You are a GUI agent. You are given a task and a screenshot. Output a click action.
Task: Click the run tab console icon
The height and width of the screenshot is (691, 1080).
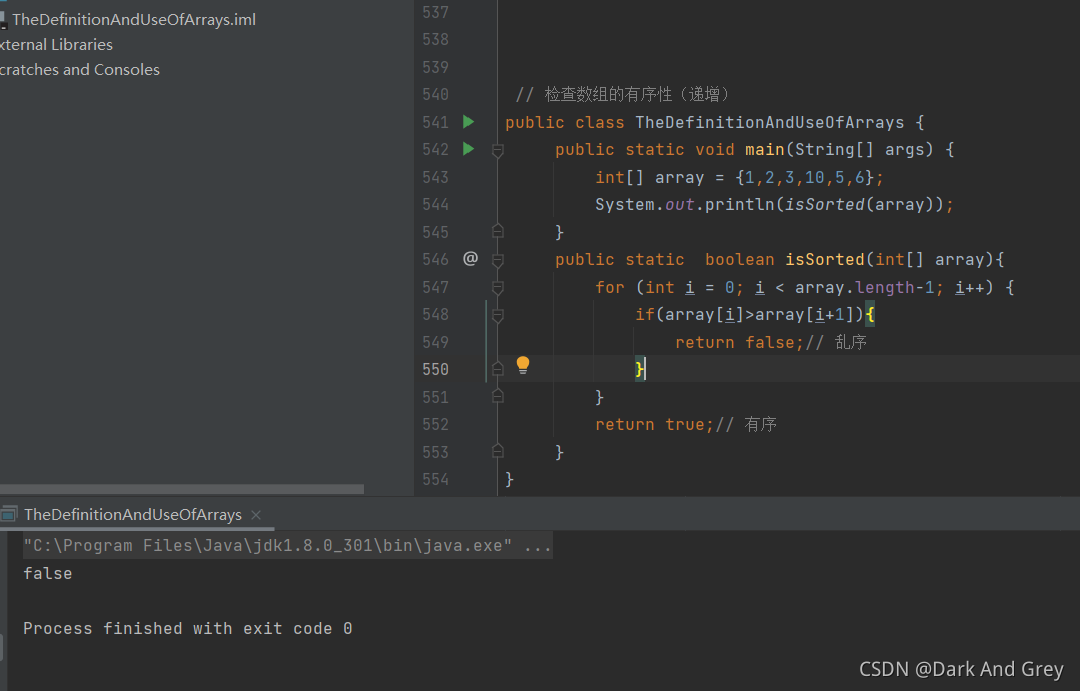(x=9, y=514)
